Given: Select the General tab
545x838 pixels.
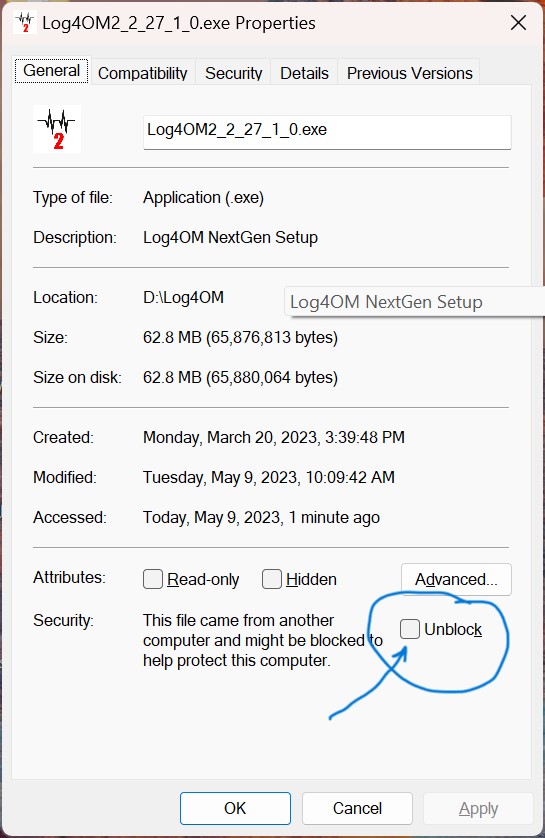Looking at the screenshot, I should click(51, 71).
